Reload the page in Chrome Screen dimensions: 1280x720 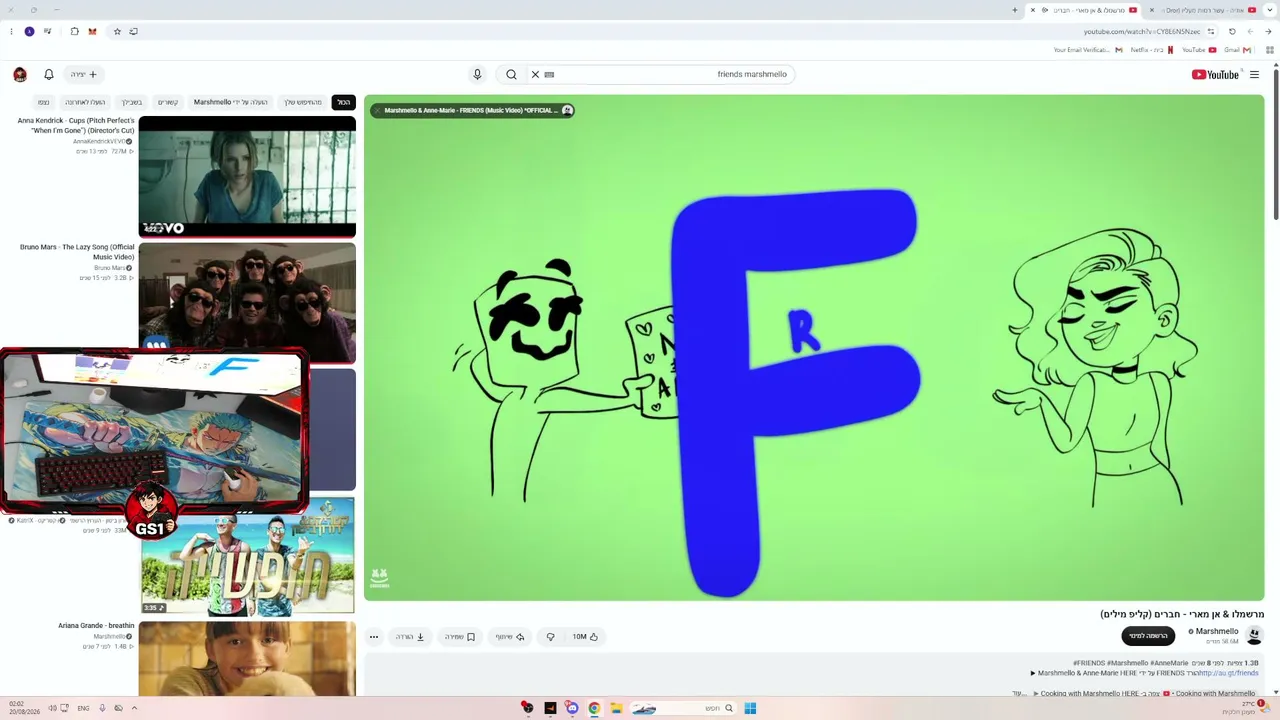[x=1232, y=31]
